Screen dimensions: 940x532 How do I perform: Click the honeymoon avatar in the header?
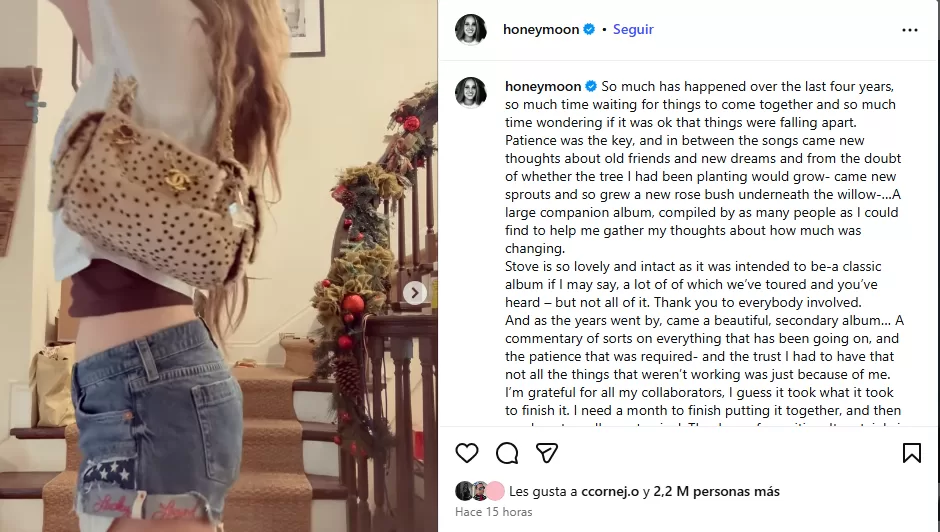point(471,29)
